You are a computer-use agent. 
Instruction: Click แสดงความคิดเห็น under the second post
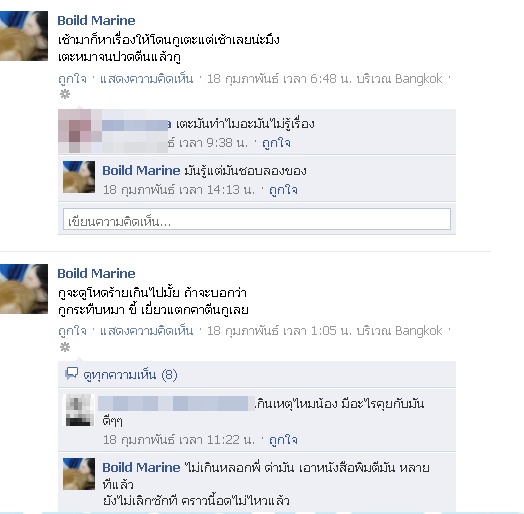(x=146, y=331)
